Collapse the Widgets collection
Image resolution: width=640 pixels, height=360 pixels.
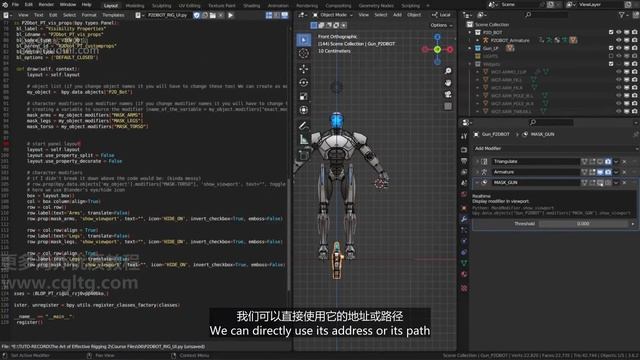coord(470,64)
